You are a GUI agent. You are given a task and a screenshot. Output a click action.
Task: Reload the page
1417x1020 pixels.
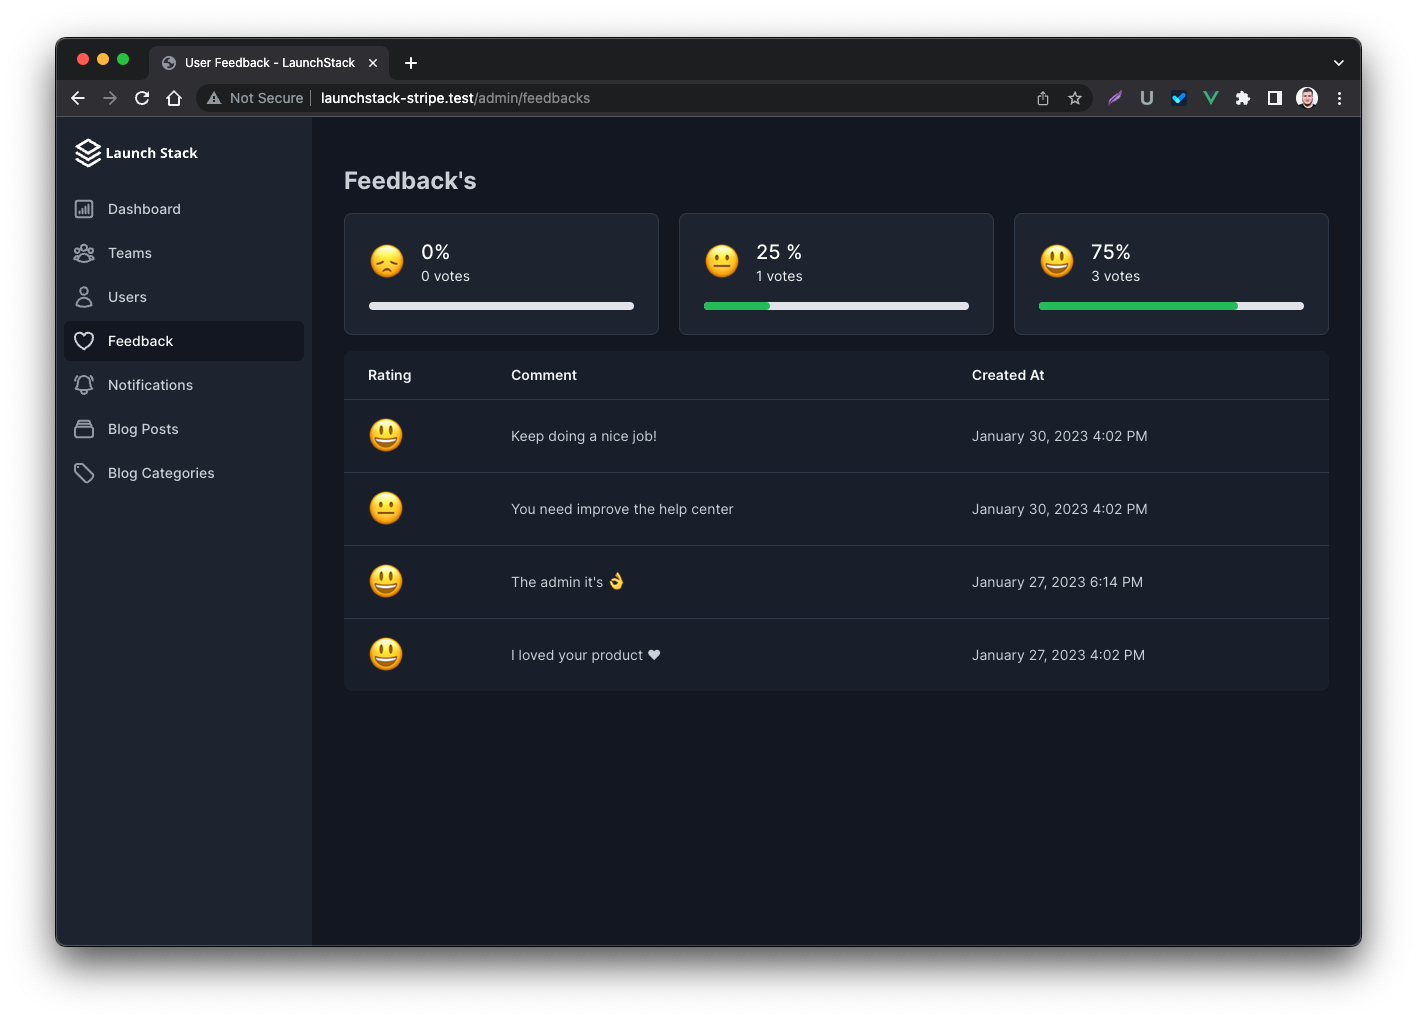(x=142, y=98)
